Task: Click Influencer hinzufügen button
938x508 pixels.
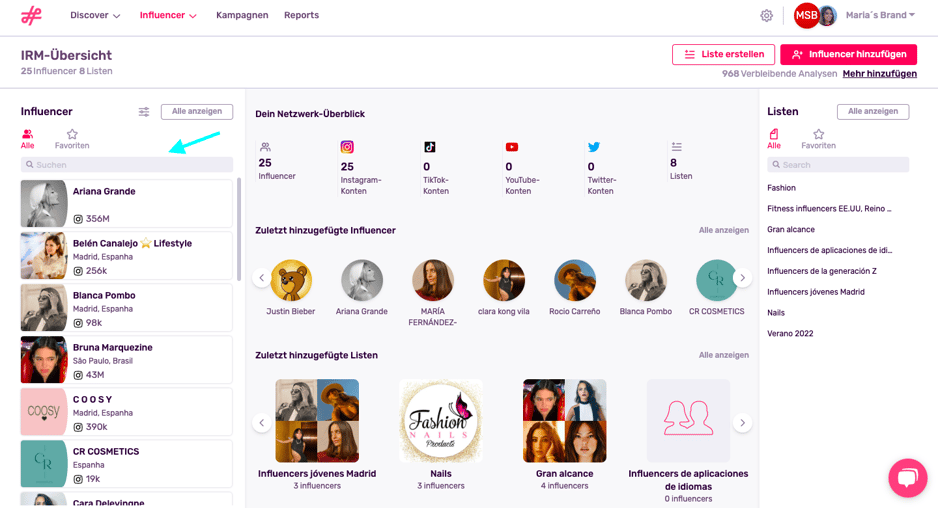Action: (848, 55)
